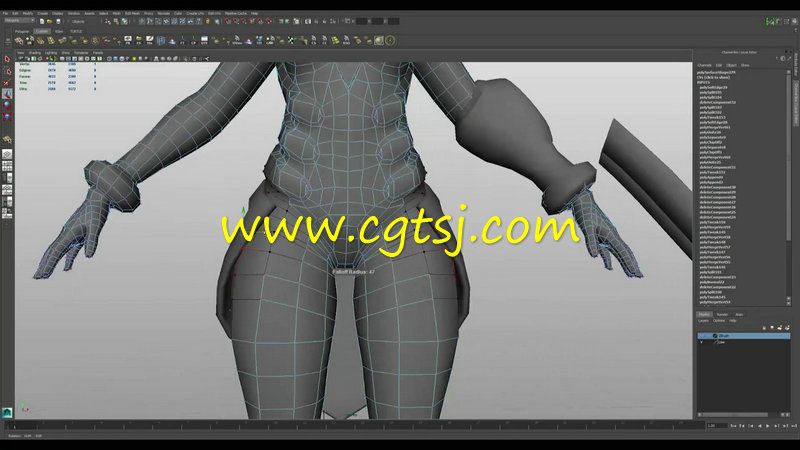
Task: Toggle visibility box of highlighted display layer
Action: [702, 336]
